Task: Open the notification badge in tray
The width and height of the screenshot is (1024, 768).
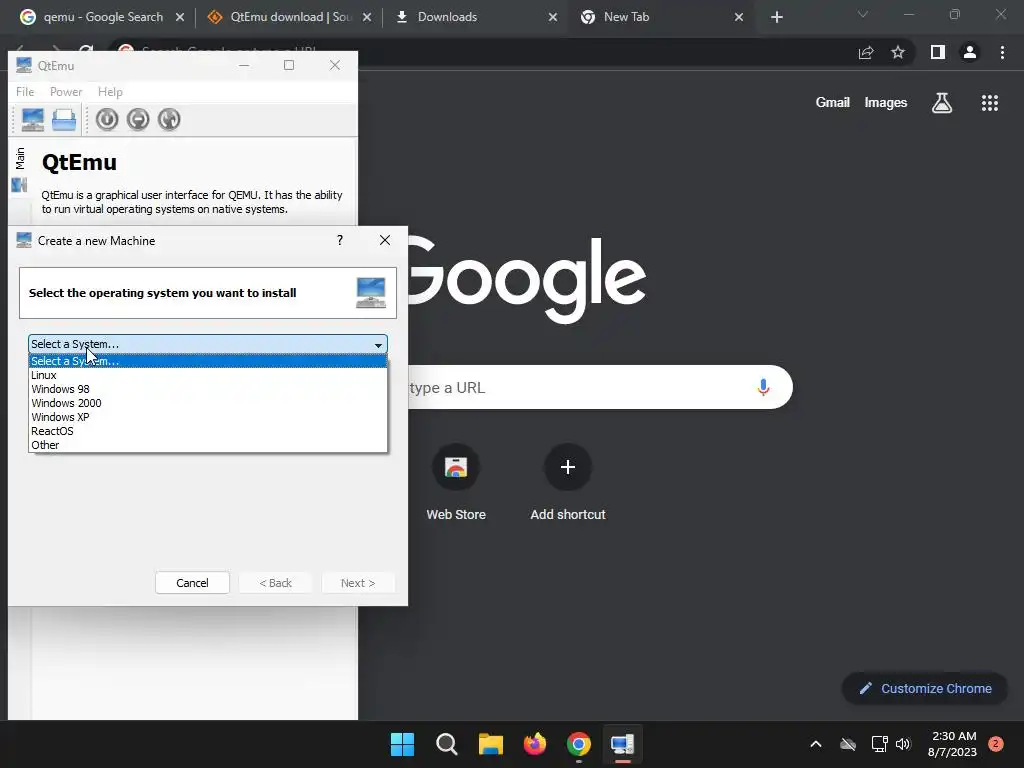Action: tap(995, 744)
